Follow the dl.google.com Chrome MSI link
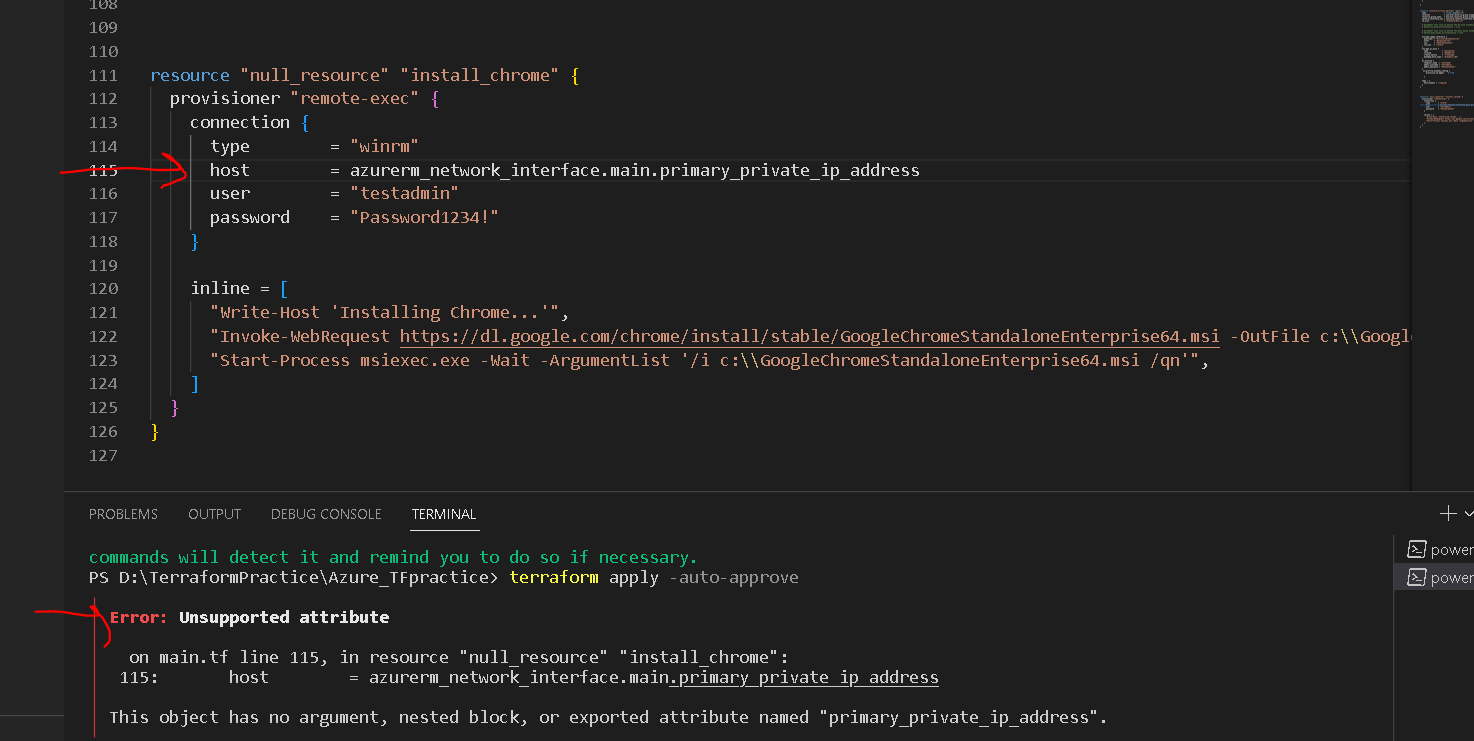 click(810, 336)
